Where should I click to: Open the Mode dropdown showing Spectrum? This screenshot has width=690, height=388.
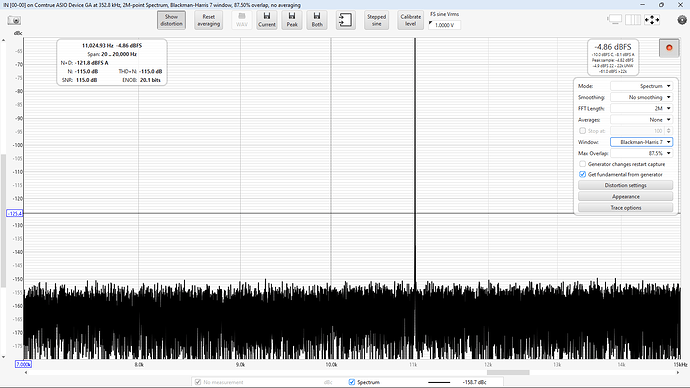641,86
